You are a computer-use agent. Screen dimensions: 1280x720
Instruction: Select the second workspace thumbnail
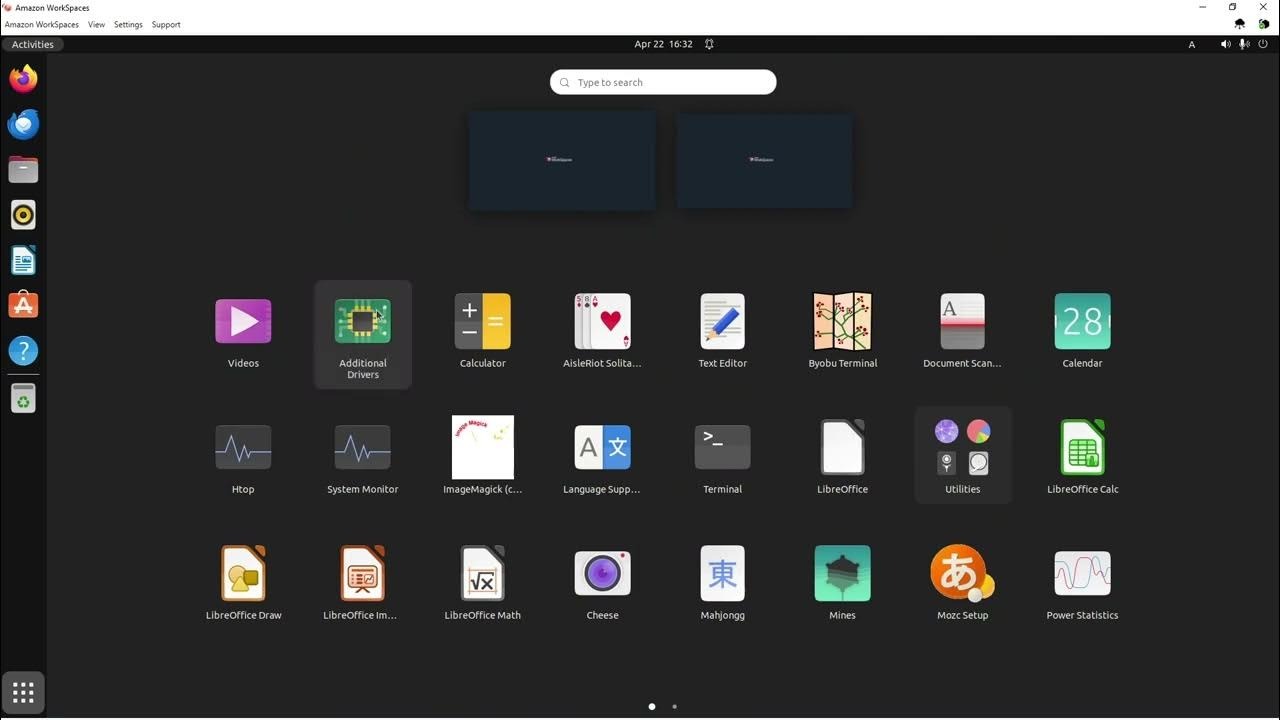point(764,160)
